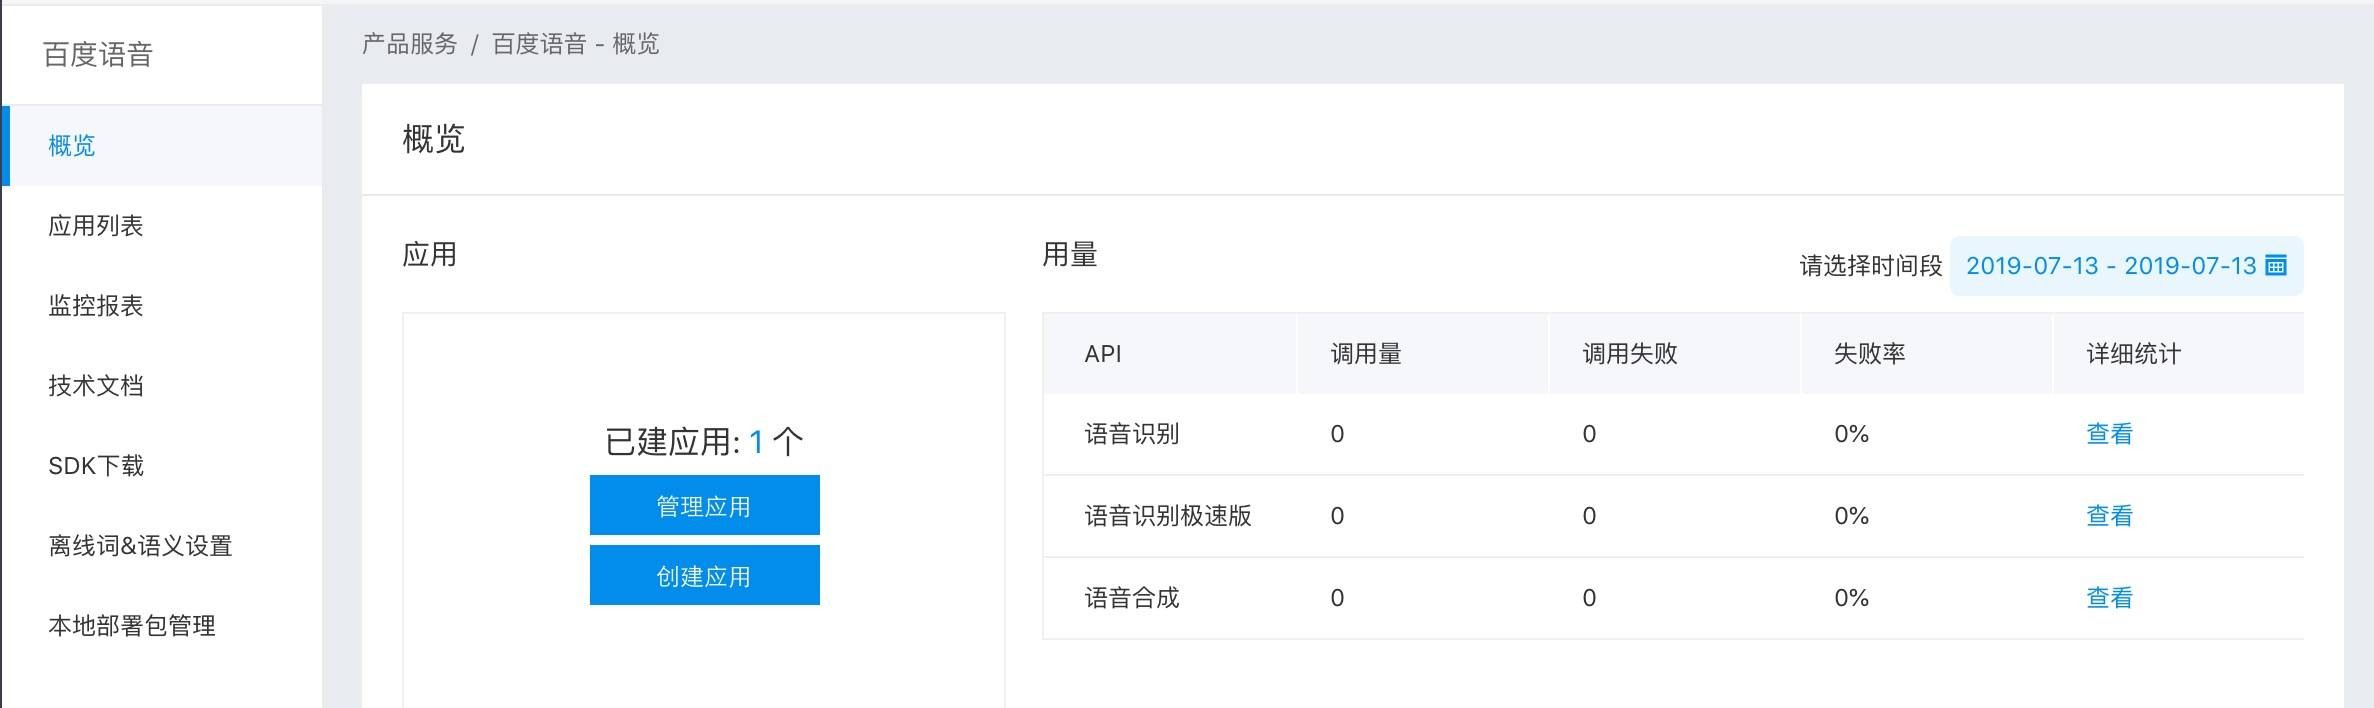Click the 请选择时间段 label

[x=1870, y=265]
